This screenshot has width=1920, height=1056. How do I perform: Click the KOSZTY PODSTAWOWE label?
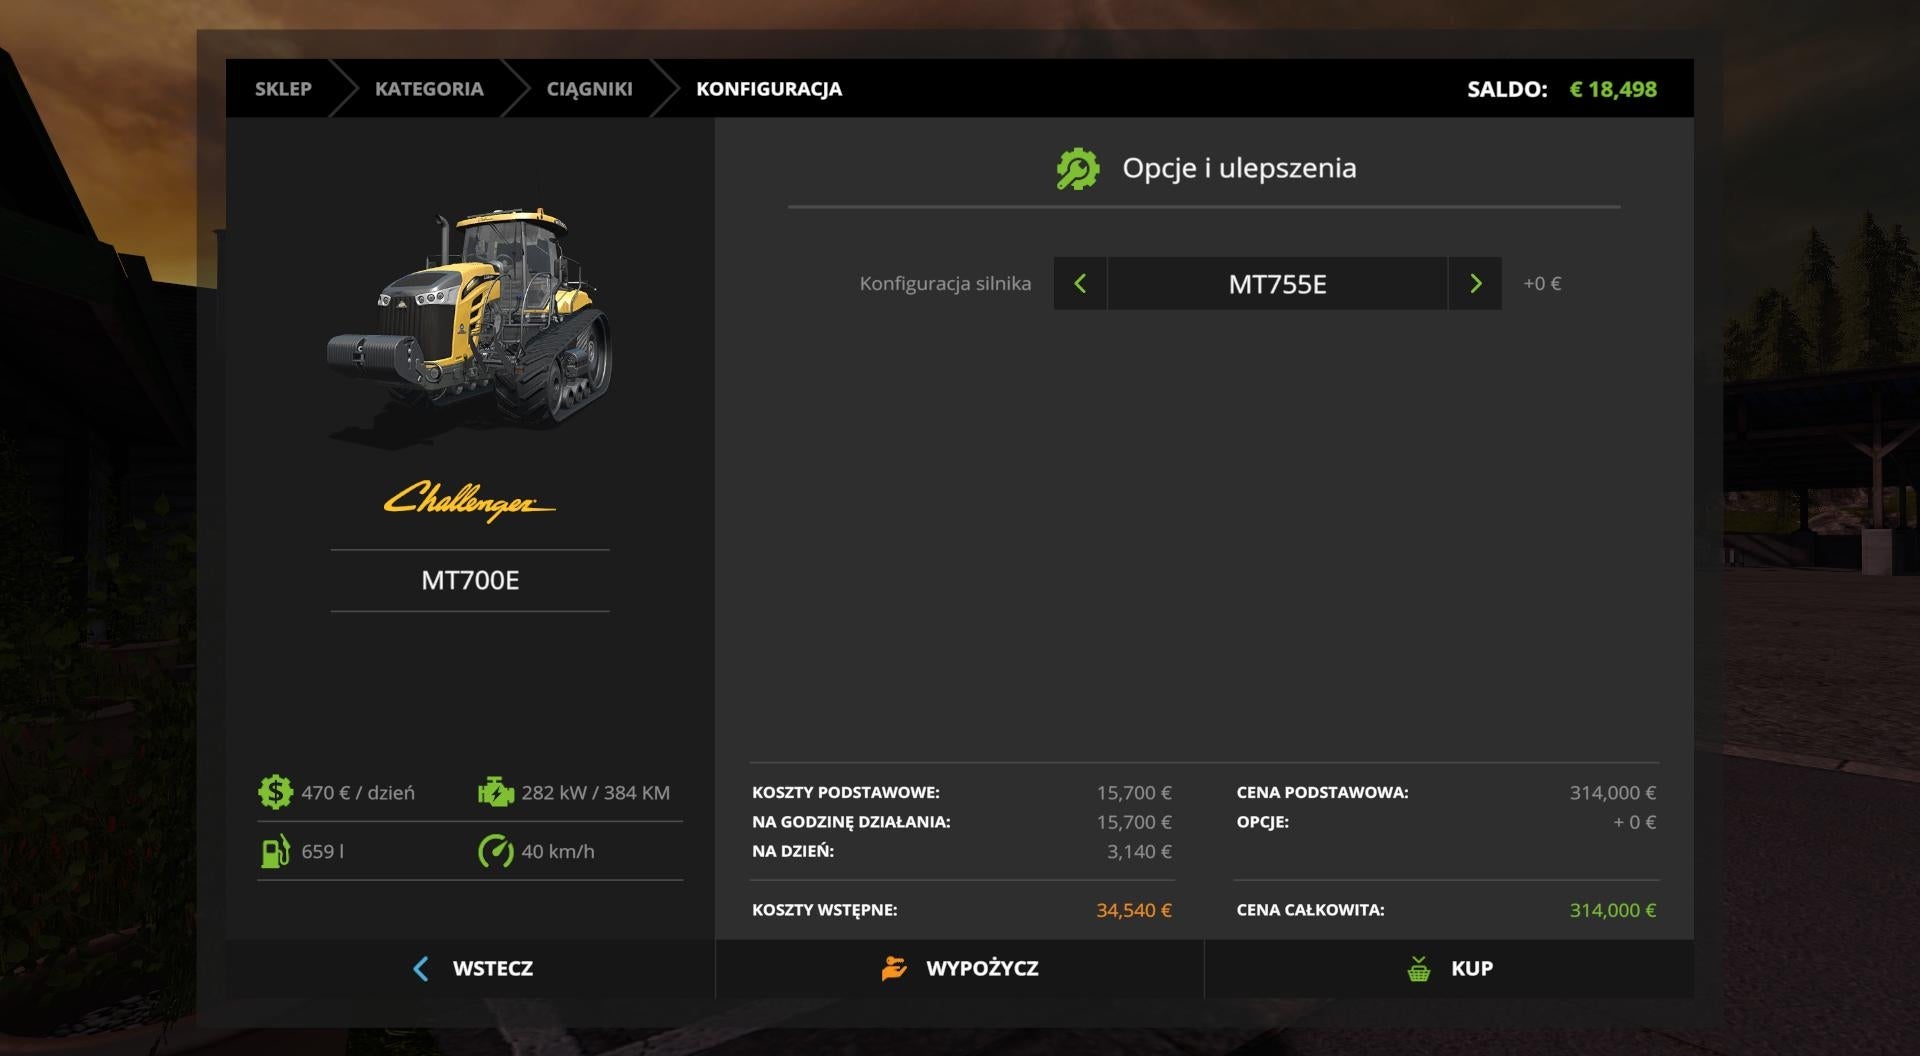[846, 792]
